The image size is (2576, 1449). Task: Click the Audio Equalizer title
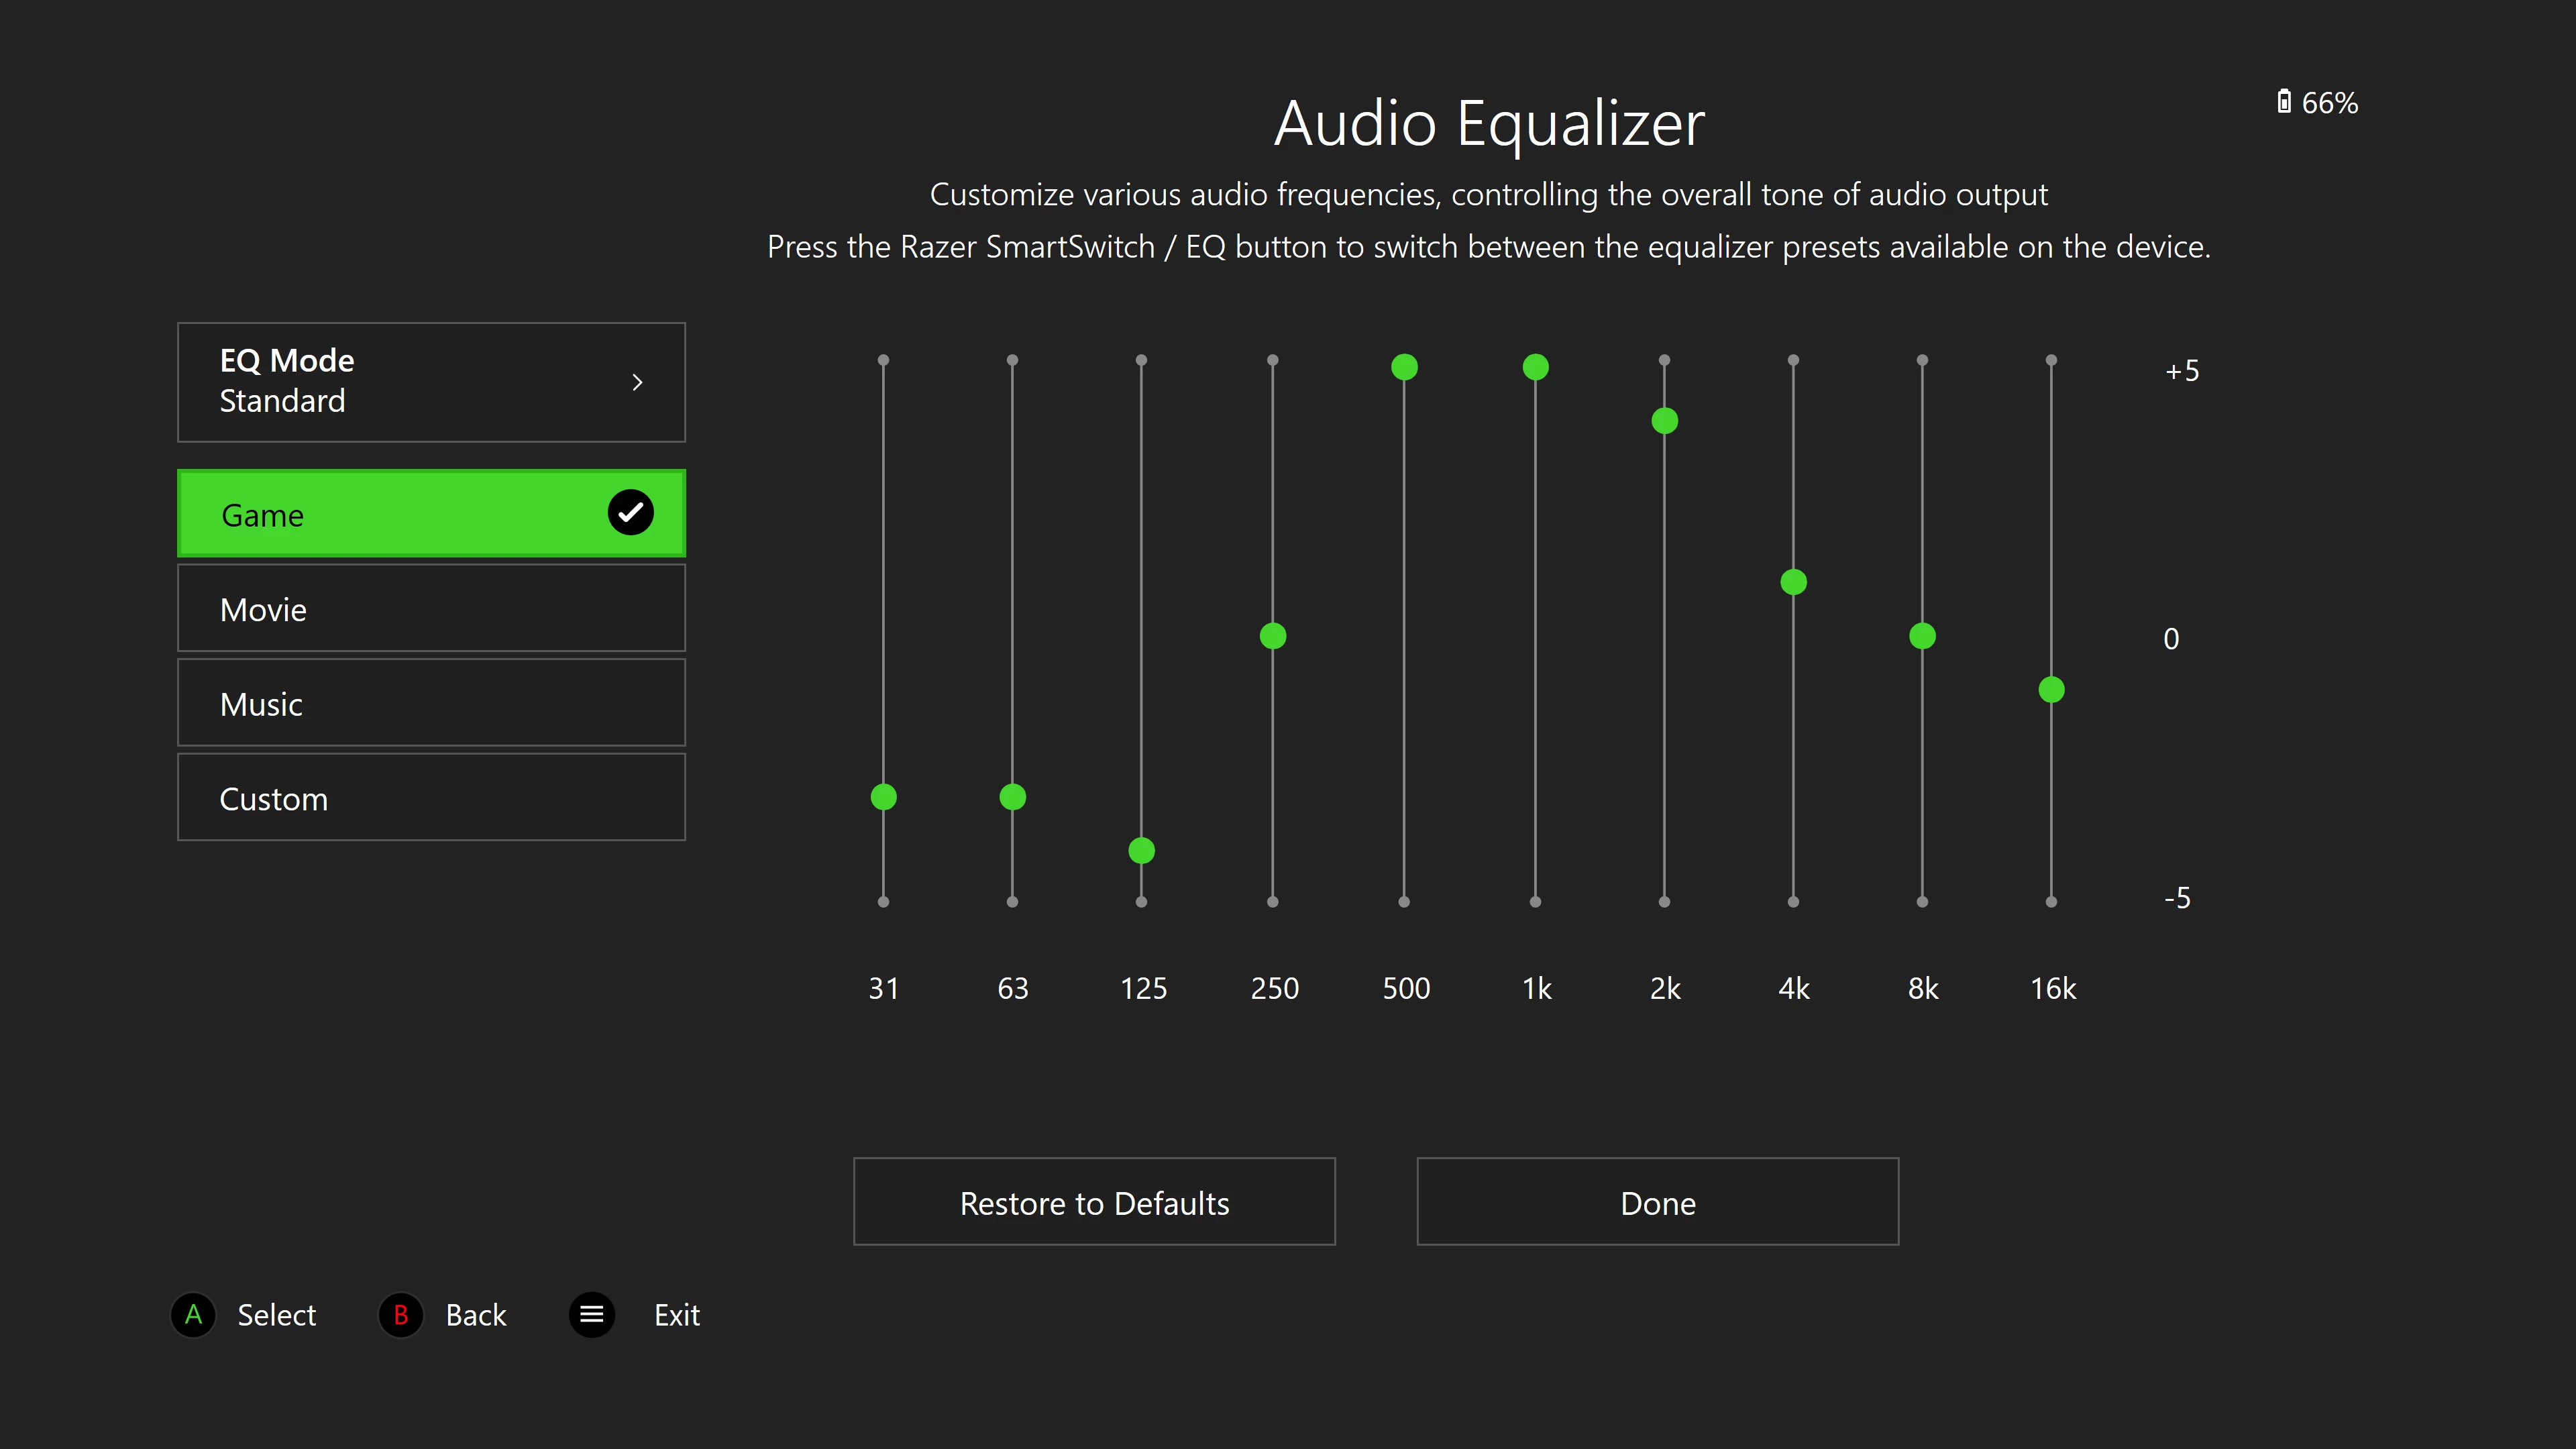1489,124
